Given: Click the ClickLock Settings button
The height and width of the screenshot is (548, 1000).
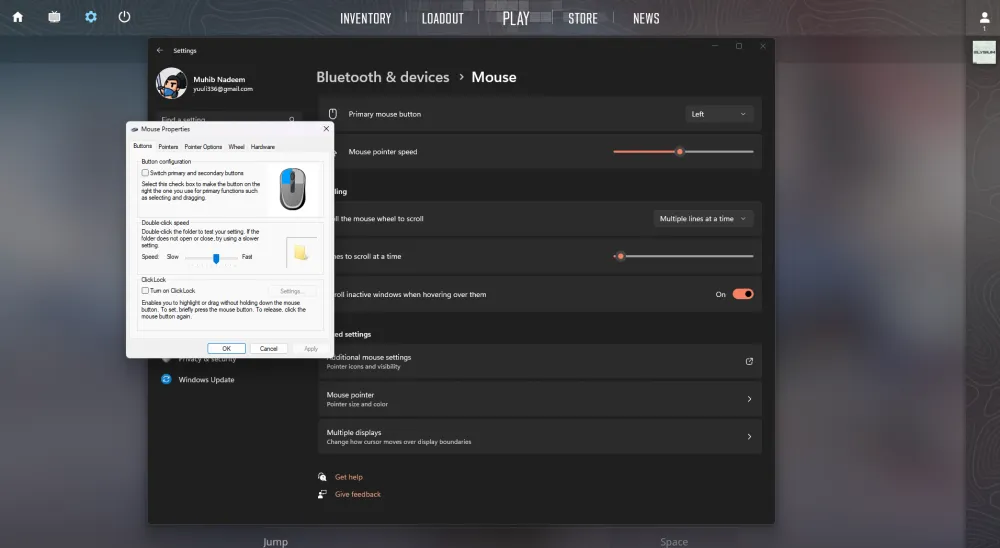Looking at the screenshot, I should coord(291,291).
